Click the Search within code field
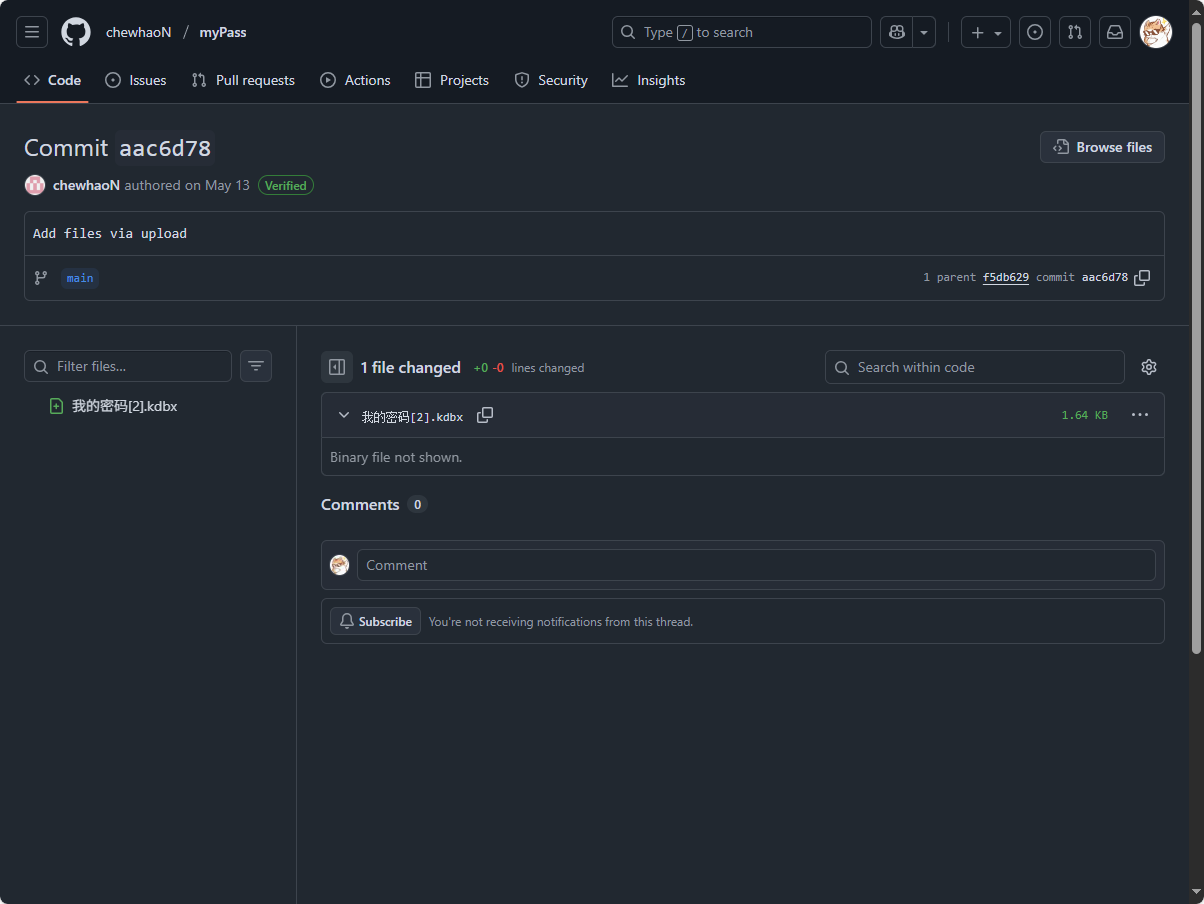Viewport: 1204px width, 904px height. coord(975,367)
